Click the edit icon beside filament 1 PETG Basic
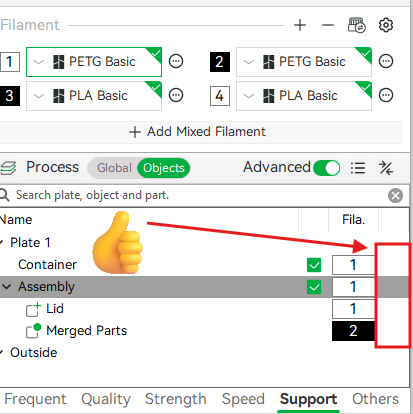 (x=176, y=61)
